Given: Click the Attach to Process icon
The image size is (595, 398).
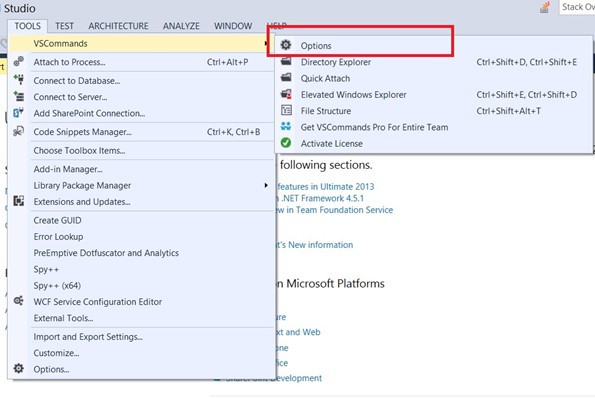Looking at the screenshot, I should pos(19,61).
